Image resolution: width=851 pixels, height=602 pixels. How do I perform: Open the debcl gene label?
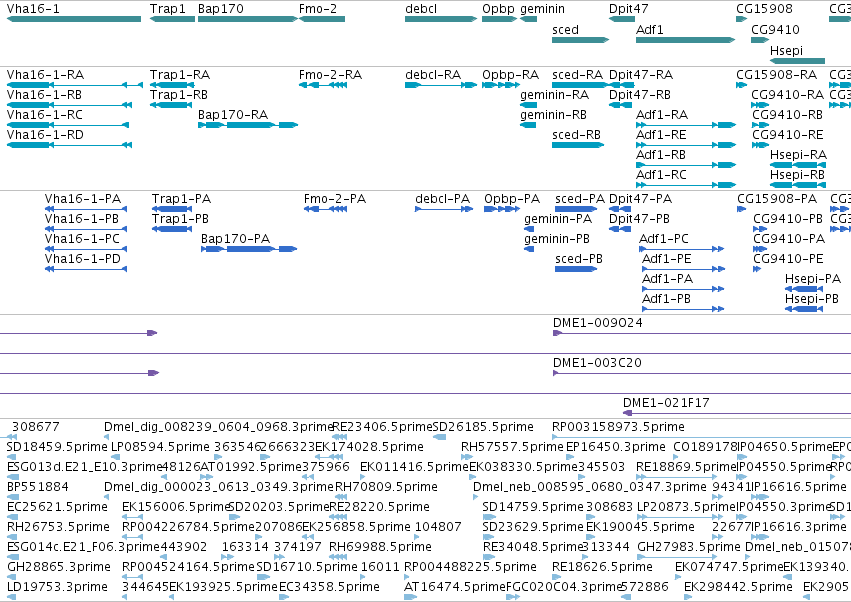click(421, 9)
